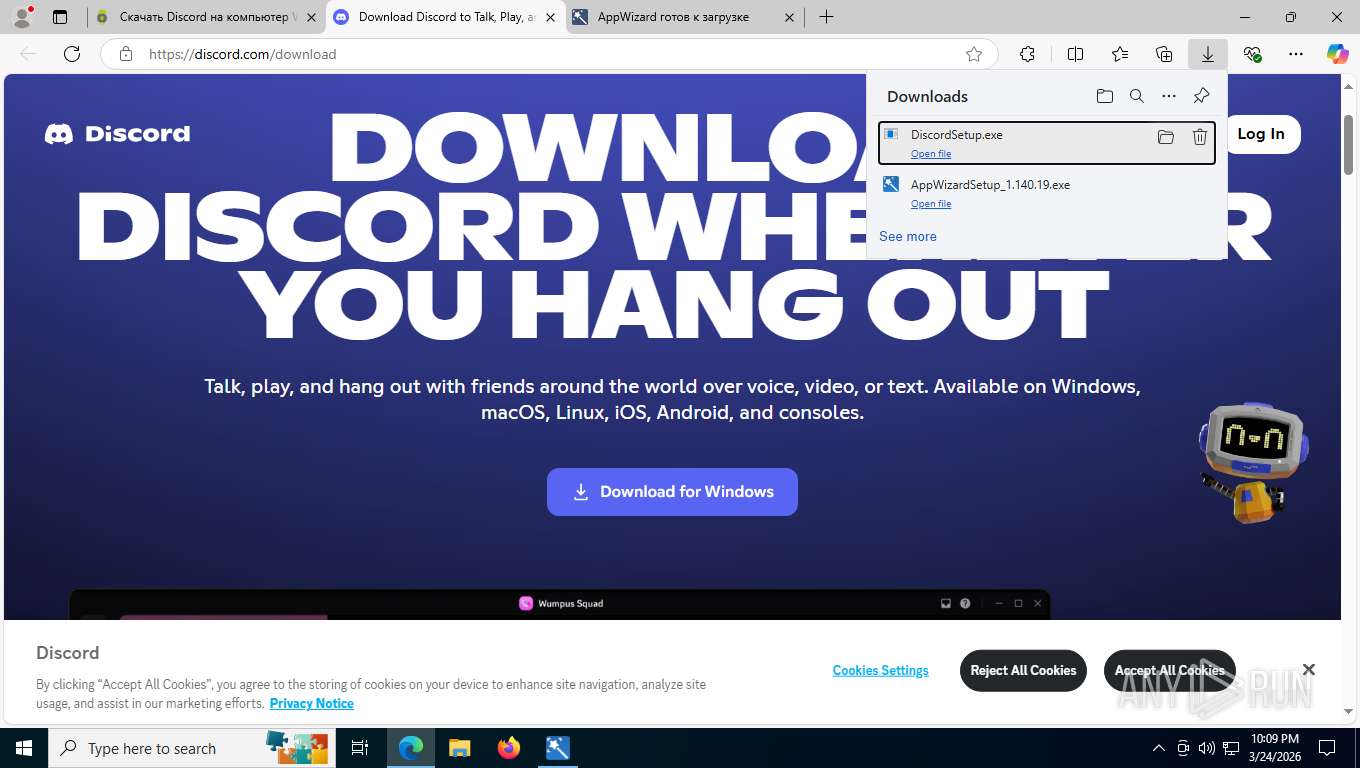This screenshot has width=1360, height=768.
Task: Refresh the current page
Action: coord(72,54)
